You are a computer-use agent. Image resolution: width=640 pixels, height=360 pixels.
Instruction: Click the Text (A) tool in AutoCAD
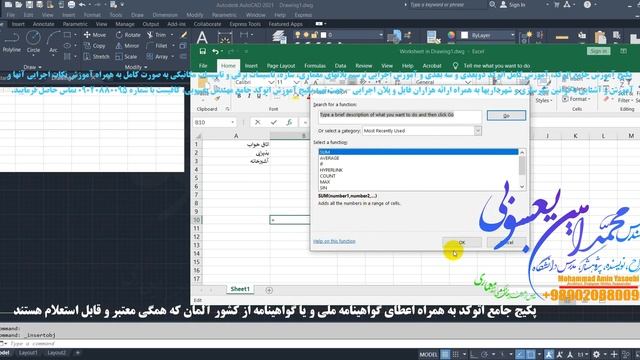[202, 38]
